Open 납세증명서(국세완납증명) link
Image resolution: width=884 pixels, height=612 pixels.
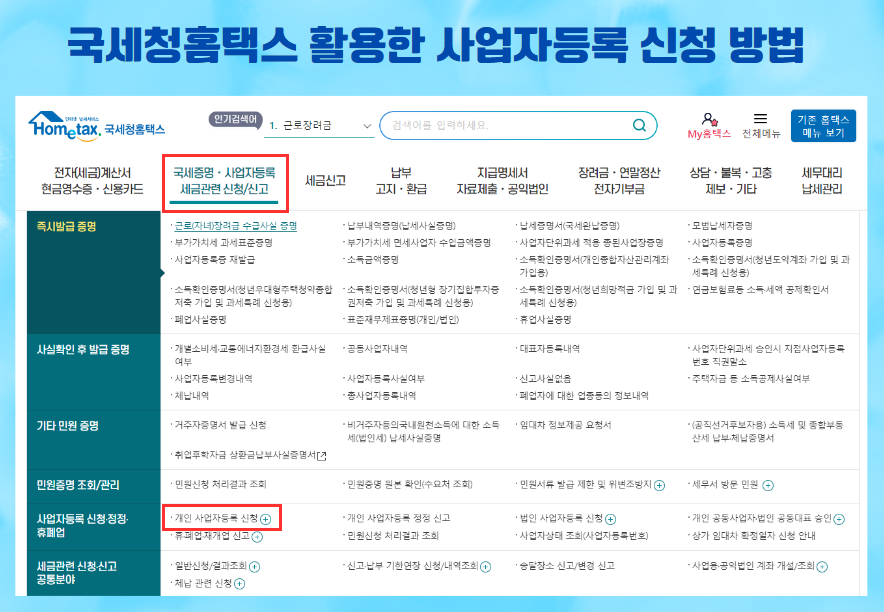click(x=569, y=225)
